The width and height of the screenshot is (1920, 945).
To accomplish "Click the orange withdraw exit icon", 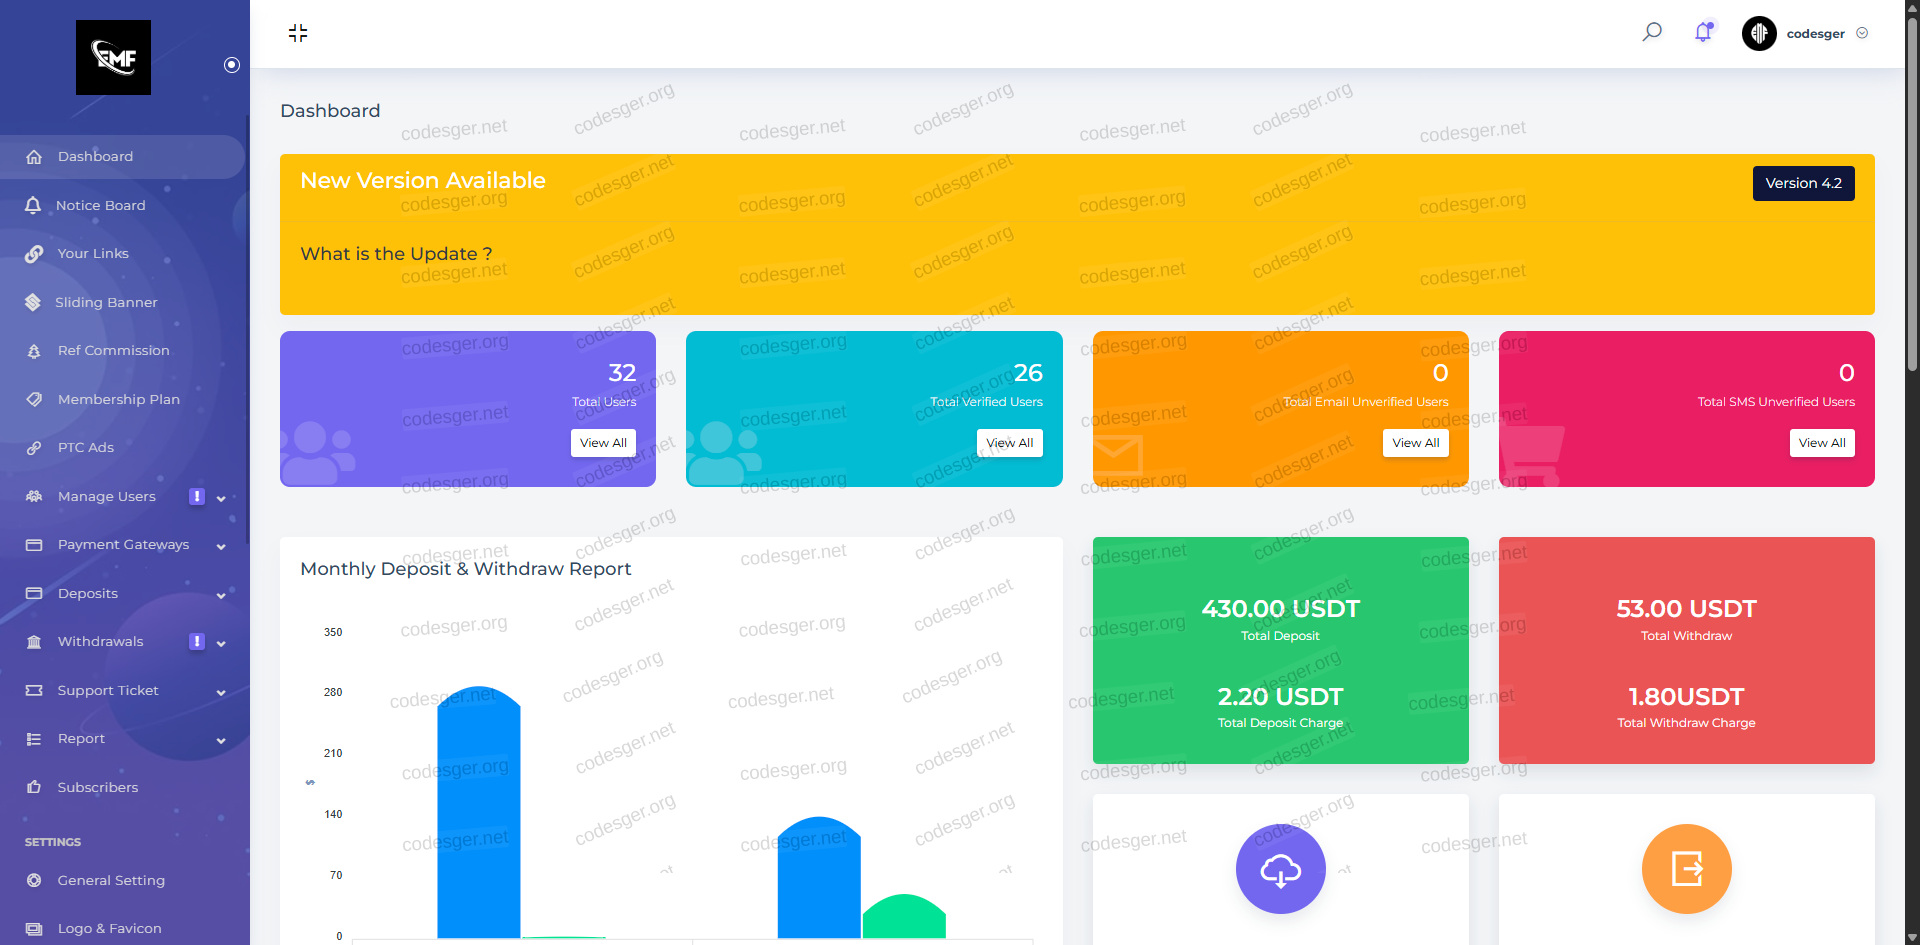I will tap(1686, 869).
